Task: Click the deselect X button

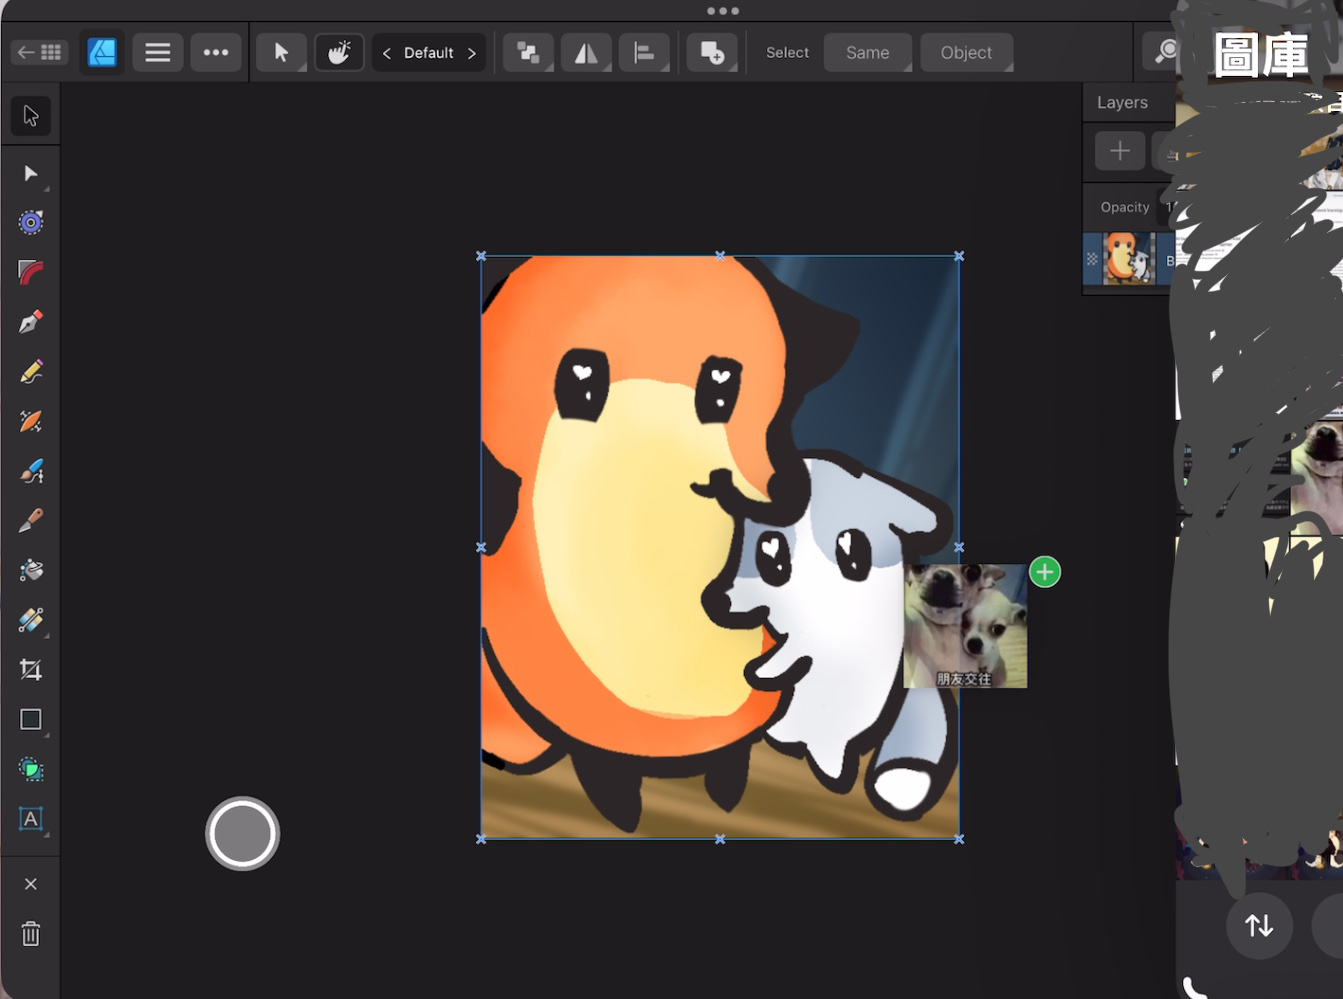Action: [31, 884]
